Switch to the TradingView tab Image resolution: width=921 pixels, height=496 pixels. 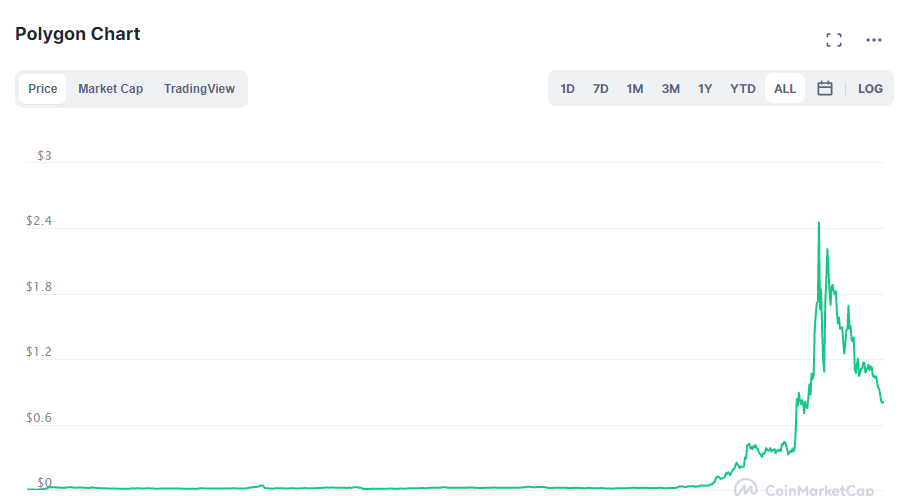[199, 89]
